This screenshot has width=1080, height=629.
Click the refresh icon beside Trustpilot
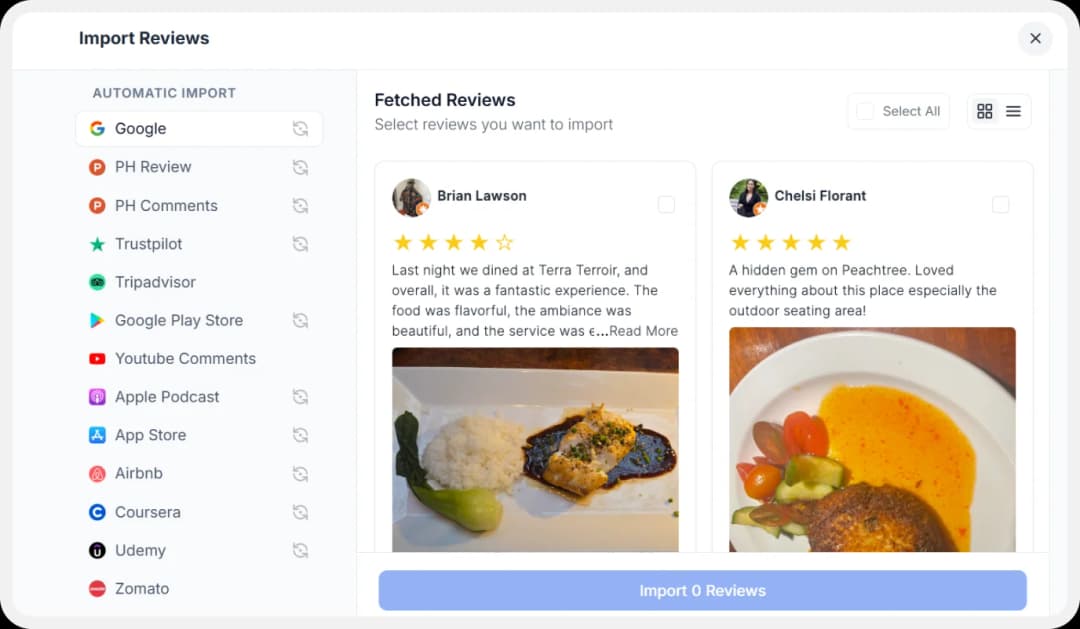coord(301,244)
